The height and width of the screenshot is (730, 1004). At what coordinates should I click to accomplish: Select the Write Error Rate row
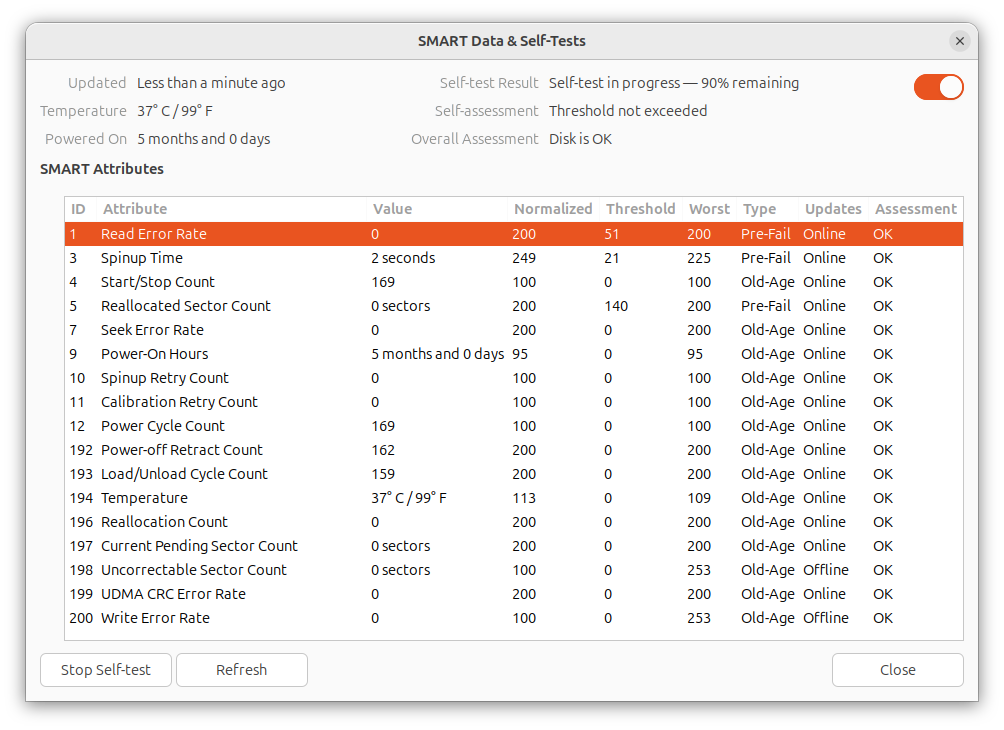[514, 618]
